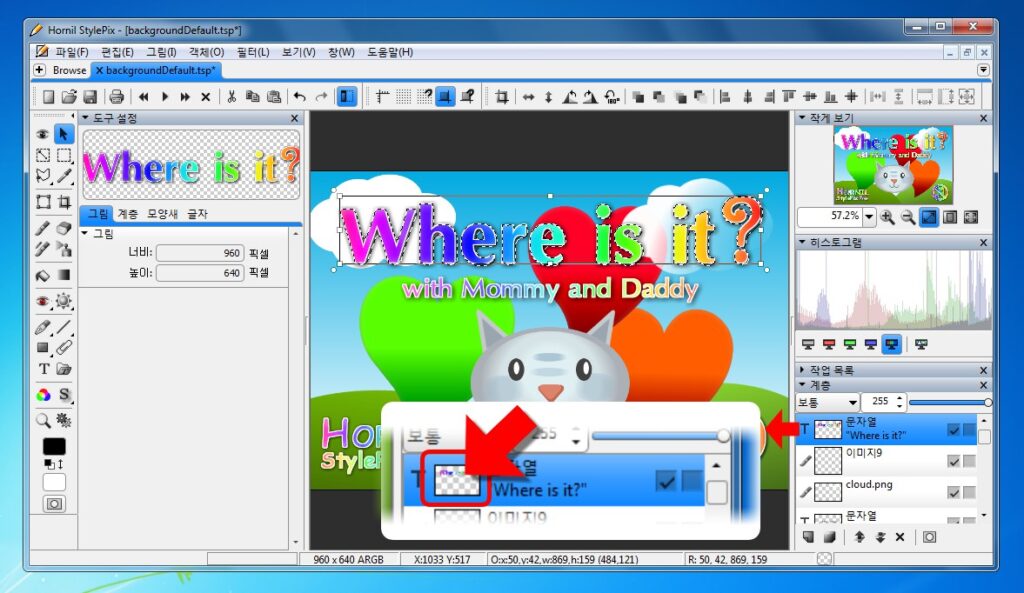This screenshot has width=1024, height=593.
Task: Move the layer up with the up arrow icon
Action: [x=859, y=537]
